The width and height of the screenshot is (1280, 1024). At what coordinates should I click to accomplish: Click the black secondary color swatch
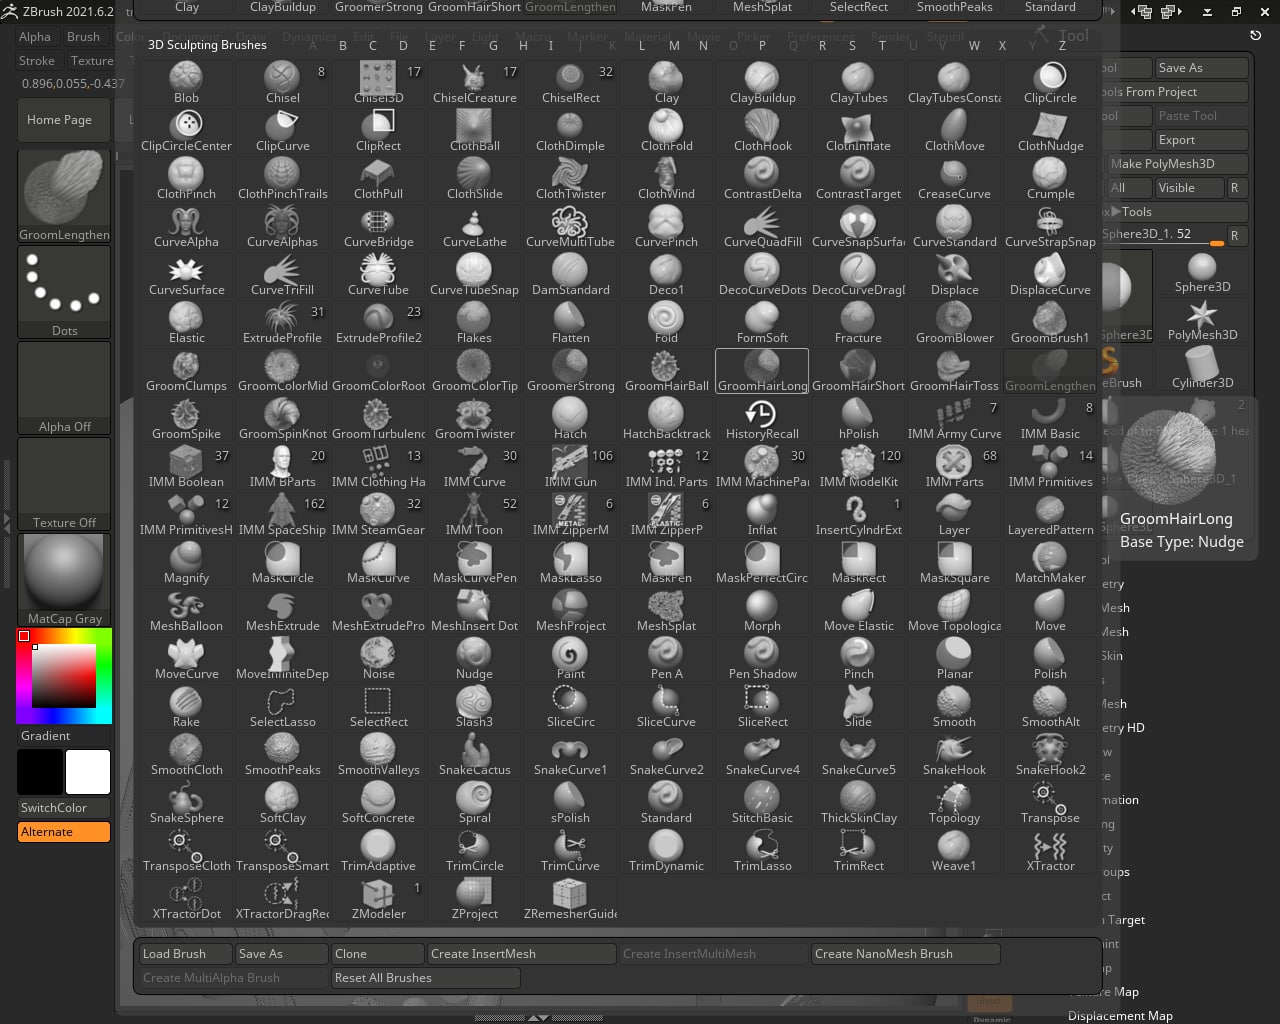pos(40,773)
